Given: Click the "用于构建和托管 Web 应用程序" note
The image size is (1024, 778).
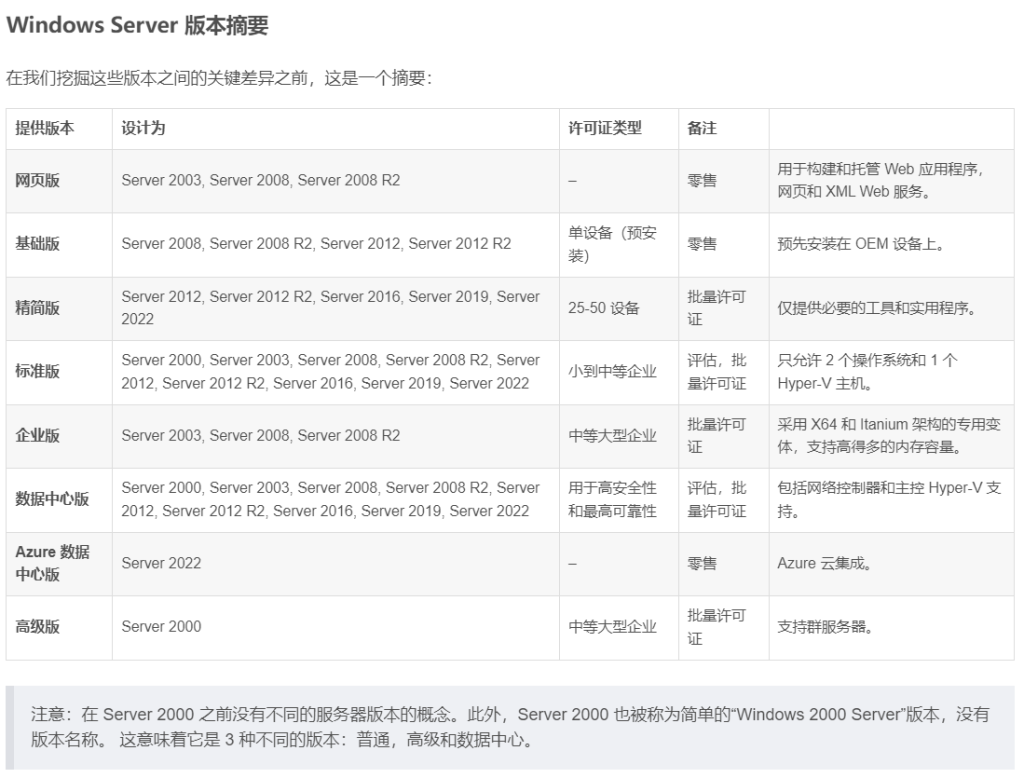Looking at the screenshot, I should coord(880,180).
